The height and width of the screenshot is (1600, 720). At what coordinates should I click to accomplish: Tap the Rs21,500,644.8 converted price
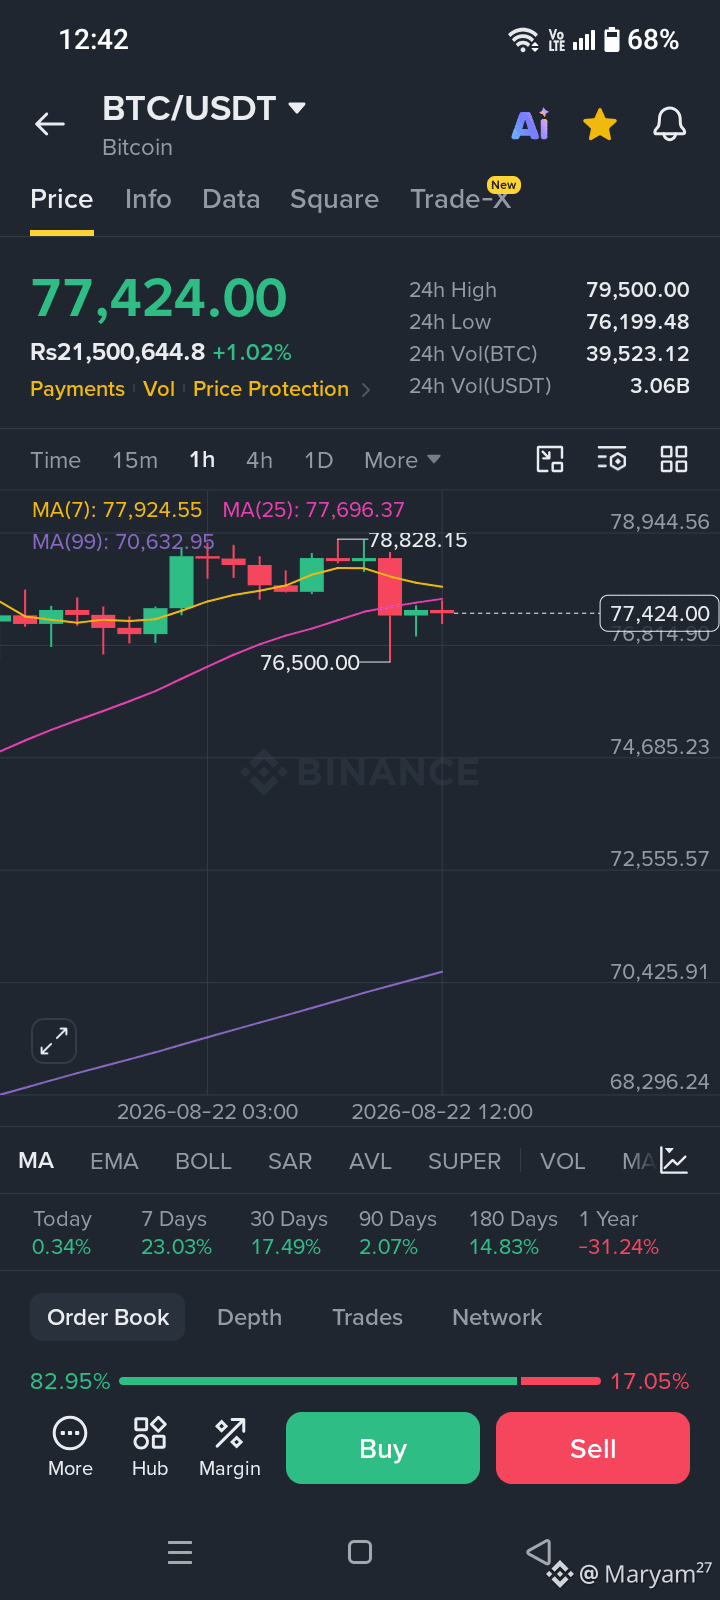(118, 352)
